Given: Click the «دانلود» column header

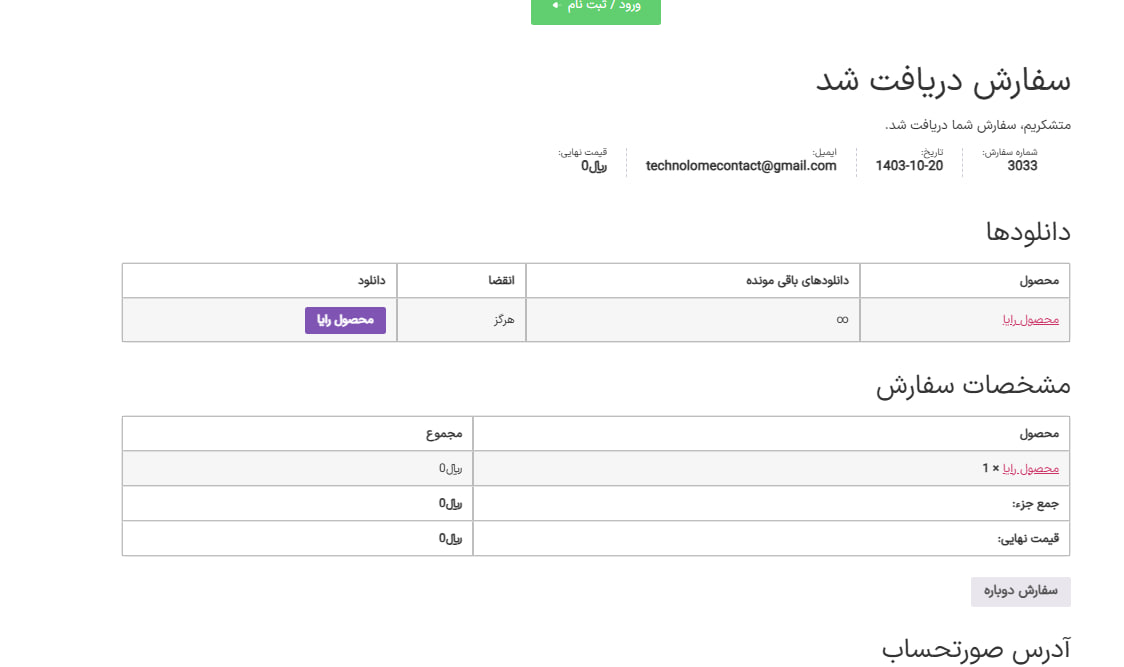Looking at the screenshot, I should 373,280.
